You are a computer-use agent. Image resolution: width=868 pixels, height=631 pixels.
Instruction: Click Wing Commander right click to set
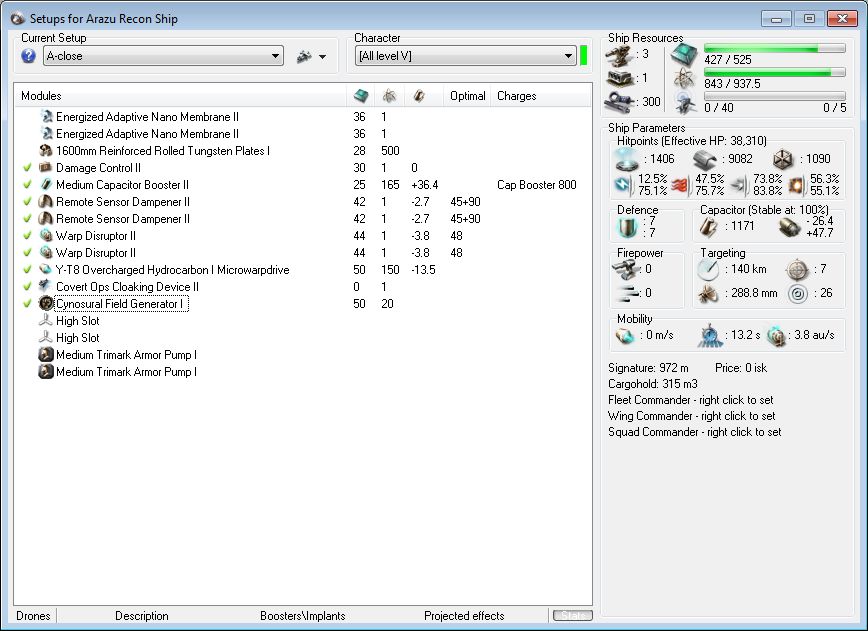(691, 416)
